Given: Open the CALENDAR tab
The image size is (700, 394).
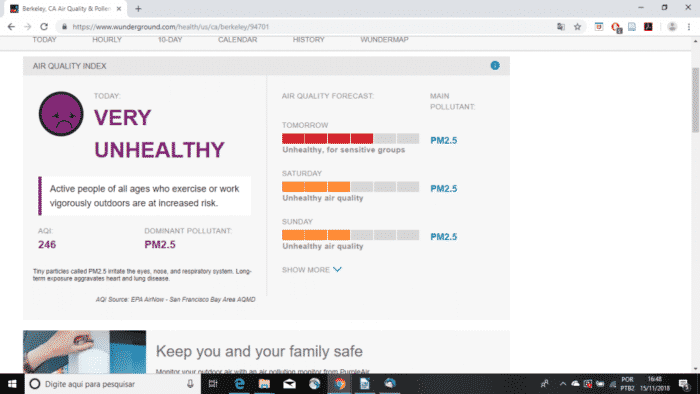Looking at the screenshot, I should pyautogui.click(x=238, y=40).
